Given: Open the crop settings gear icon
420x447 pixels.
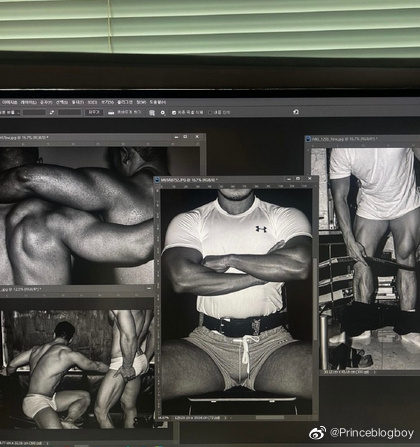Looking at the screenshot, I should [x=163, y=113].
